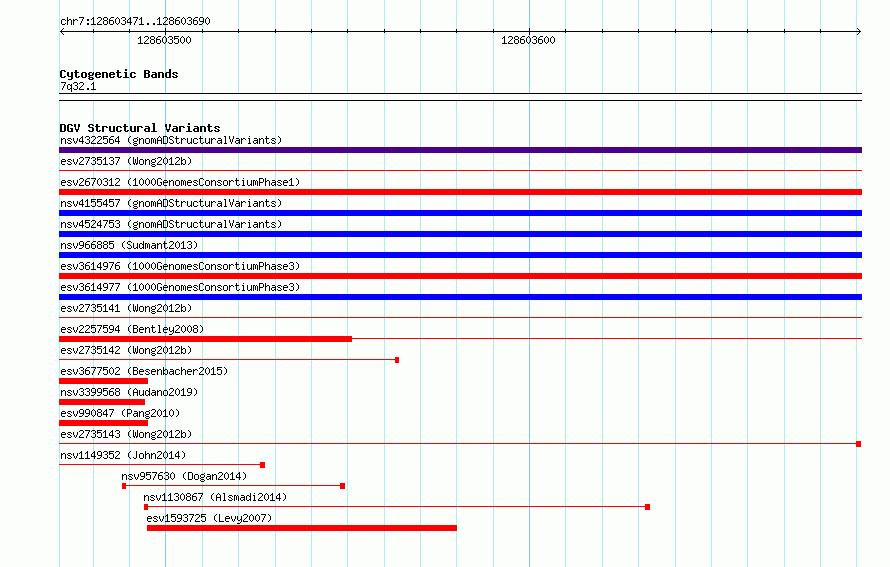
Task: Click the Cytogenetic Bands track title
Action: (119, 74)
